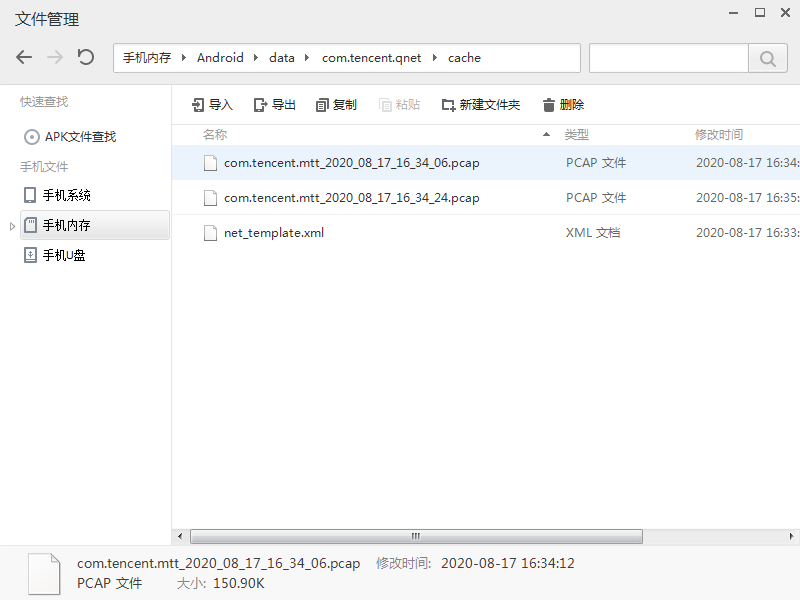The height and width of the screenshot is (600, 800).
Task: Click the horizontal scrollbar thumb
Action: pyautogui.click(x=416, y=536)
